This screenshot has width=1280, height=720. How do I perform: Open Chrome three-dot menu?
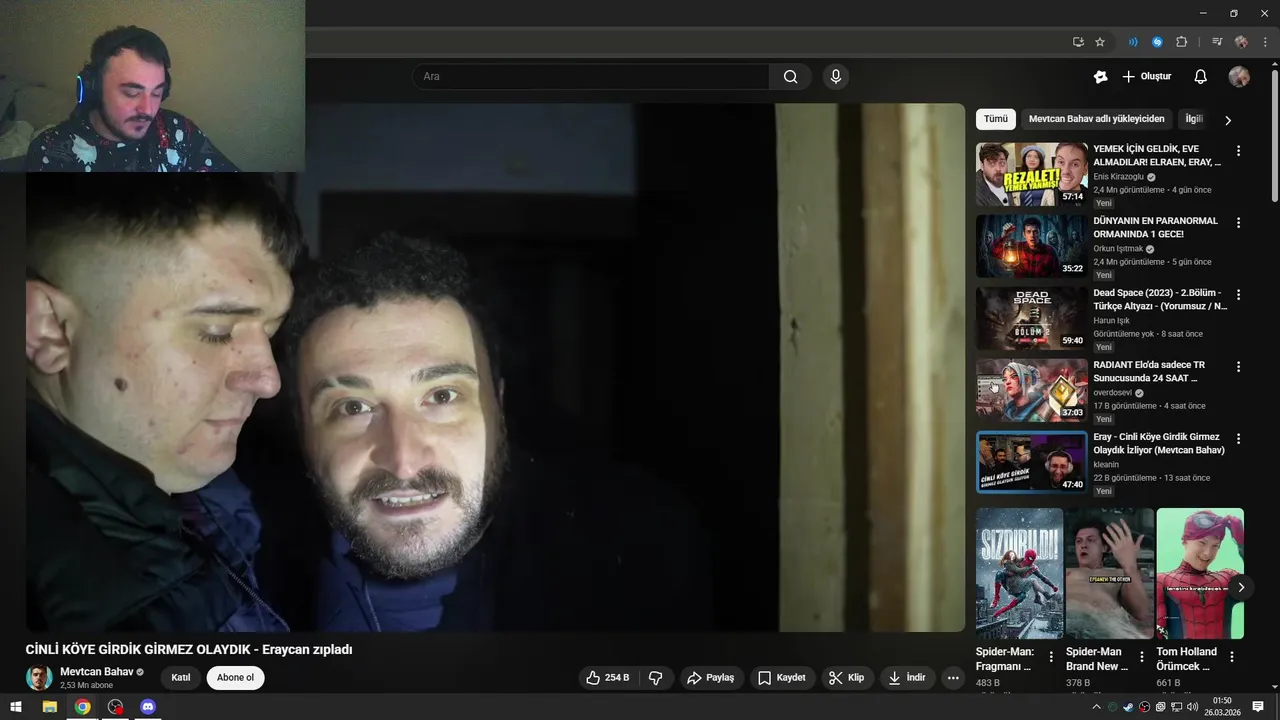coord(1265,42)
